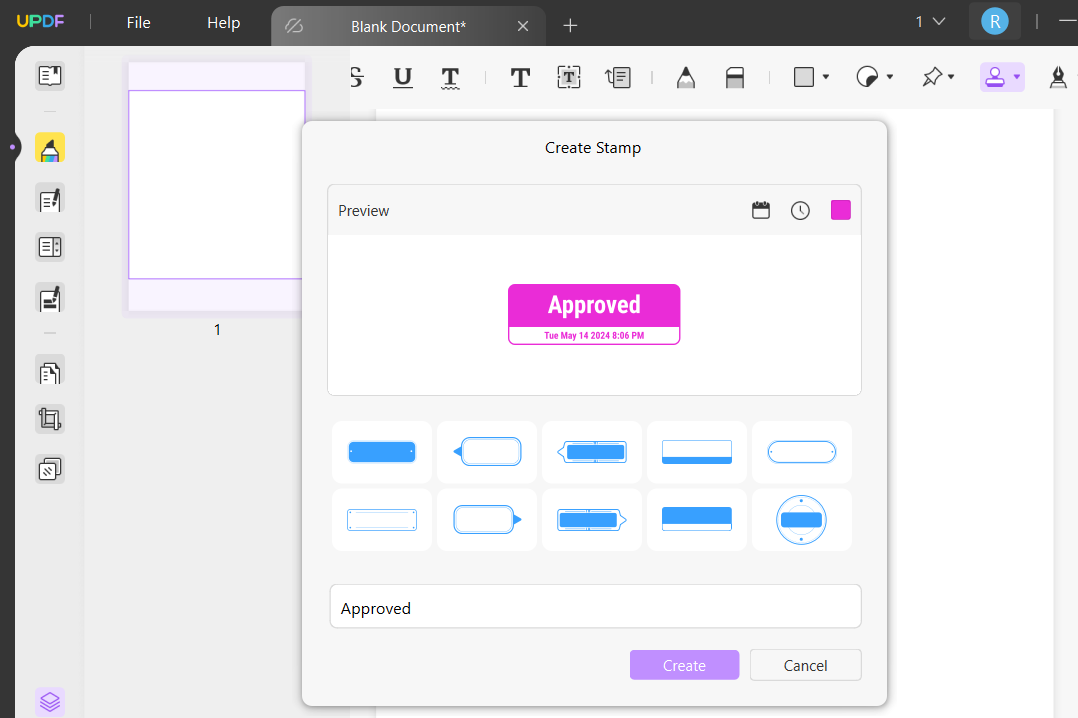Image resolution: width=1078 pixels, height=718 pixels.
Task: Toggle the calendar option in stamp preview
Action: pos(760,210)
